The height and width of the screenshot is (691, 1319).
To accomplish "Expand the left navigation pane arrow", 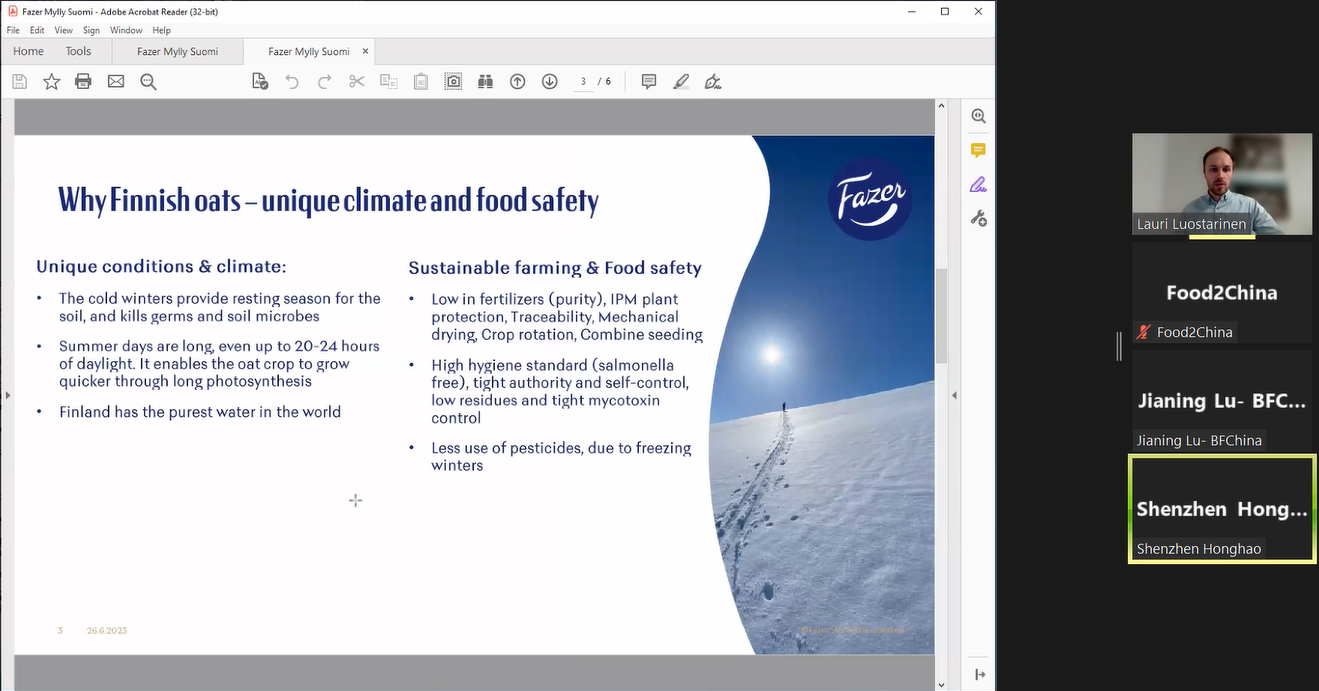I will (7, 395).
